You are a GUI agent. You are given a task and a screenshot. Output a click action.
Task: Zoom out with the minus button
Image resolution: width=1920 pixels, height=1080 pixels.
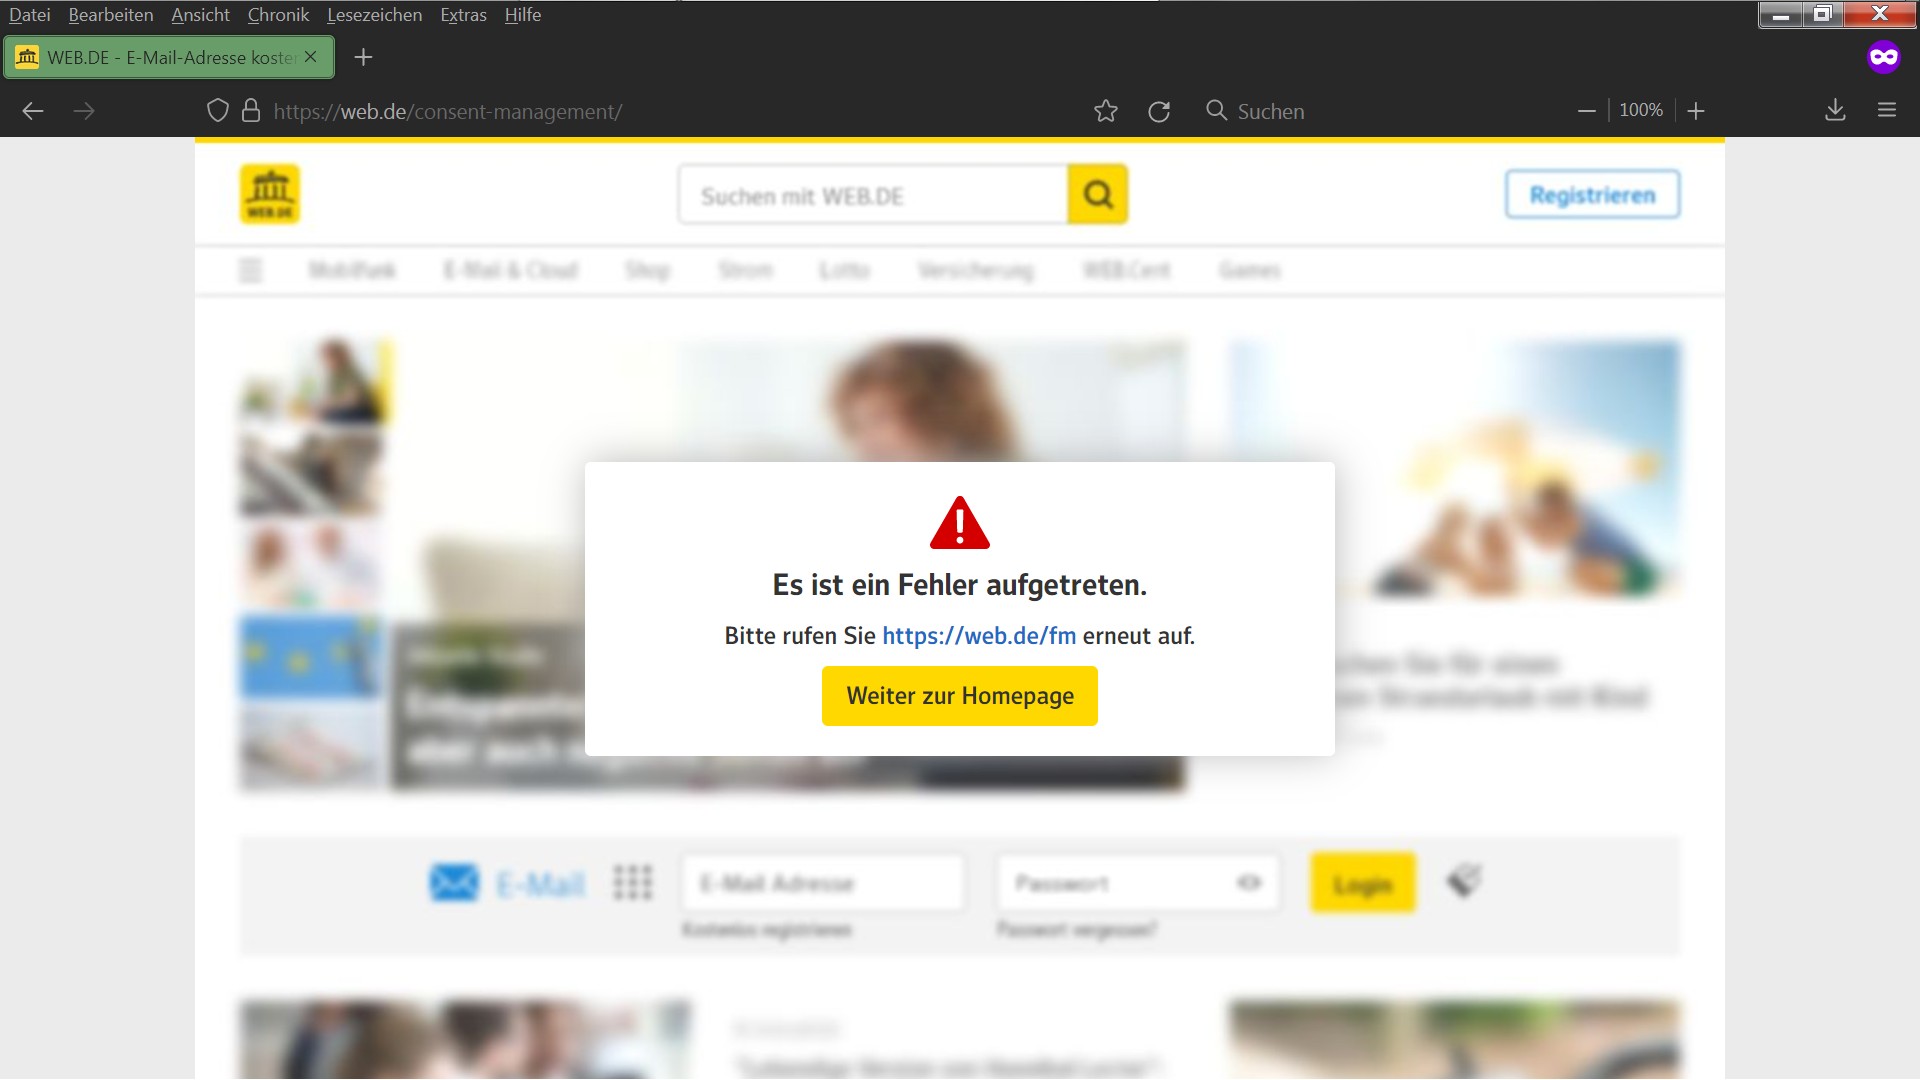(1586, 111)
